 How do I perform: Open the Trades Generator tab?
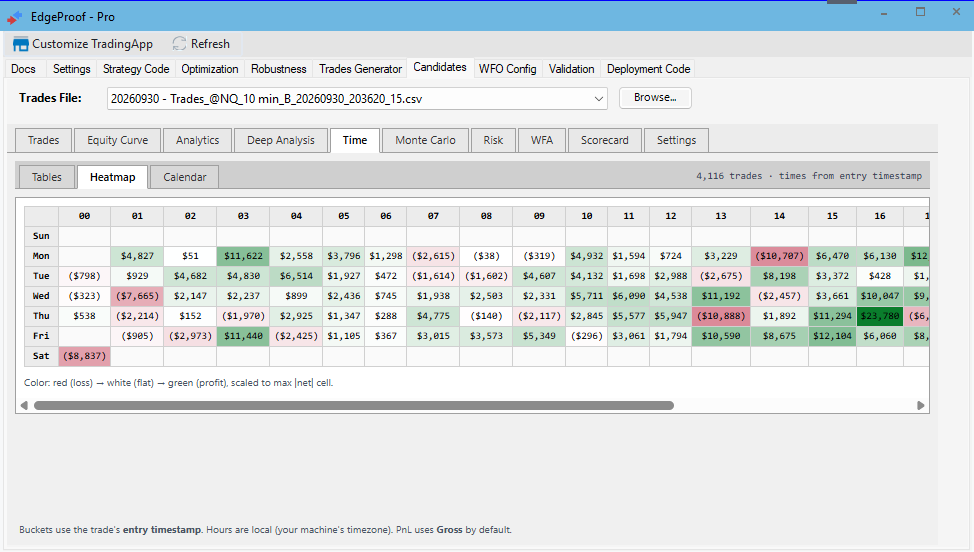[x=360, y=69]
